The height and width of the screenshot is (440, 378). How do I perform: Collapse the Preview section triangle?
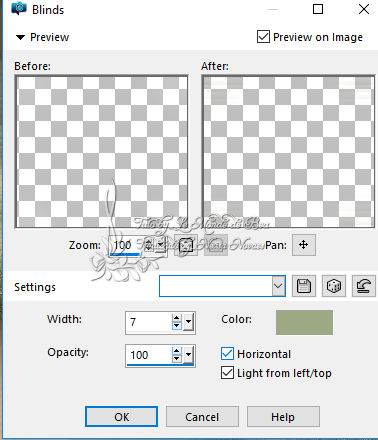click(x=20, y=37)
